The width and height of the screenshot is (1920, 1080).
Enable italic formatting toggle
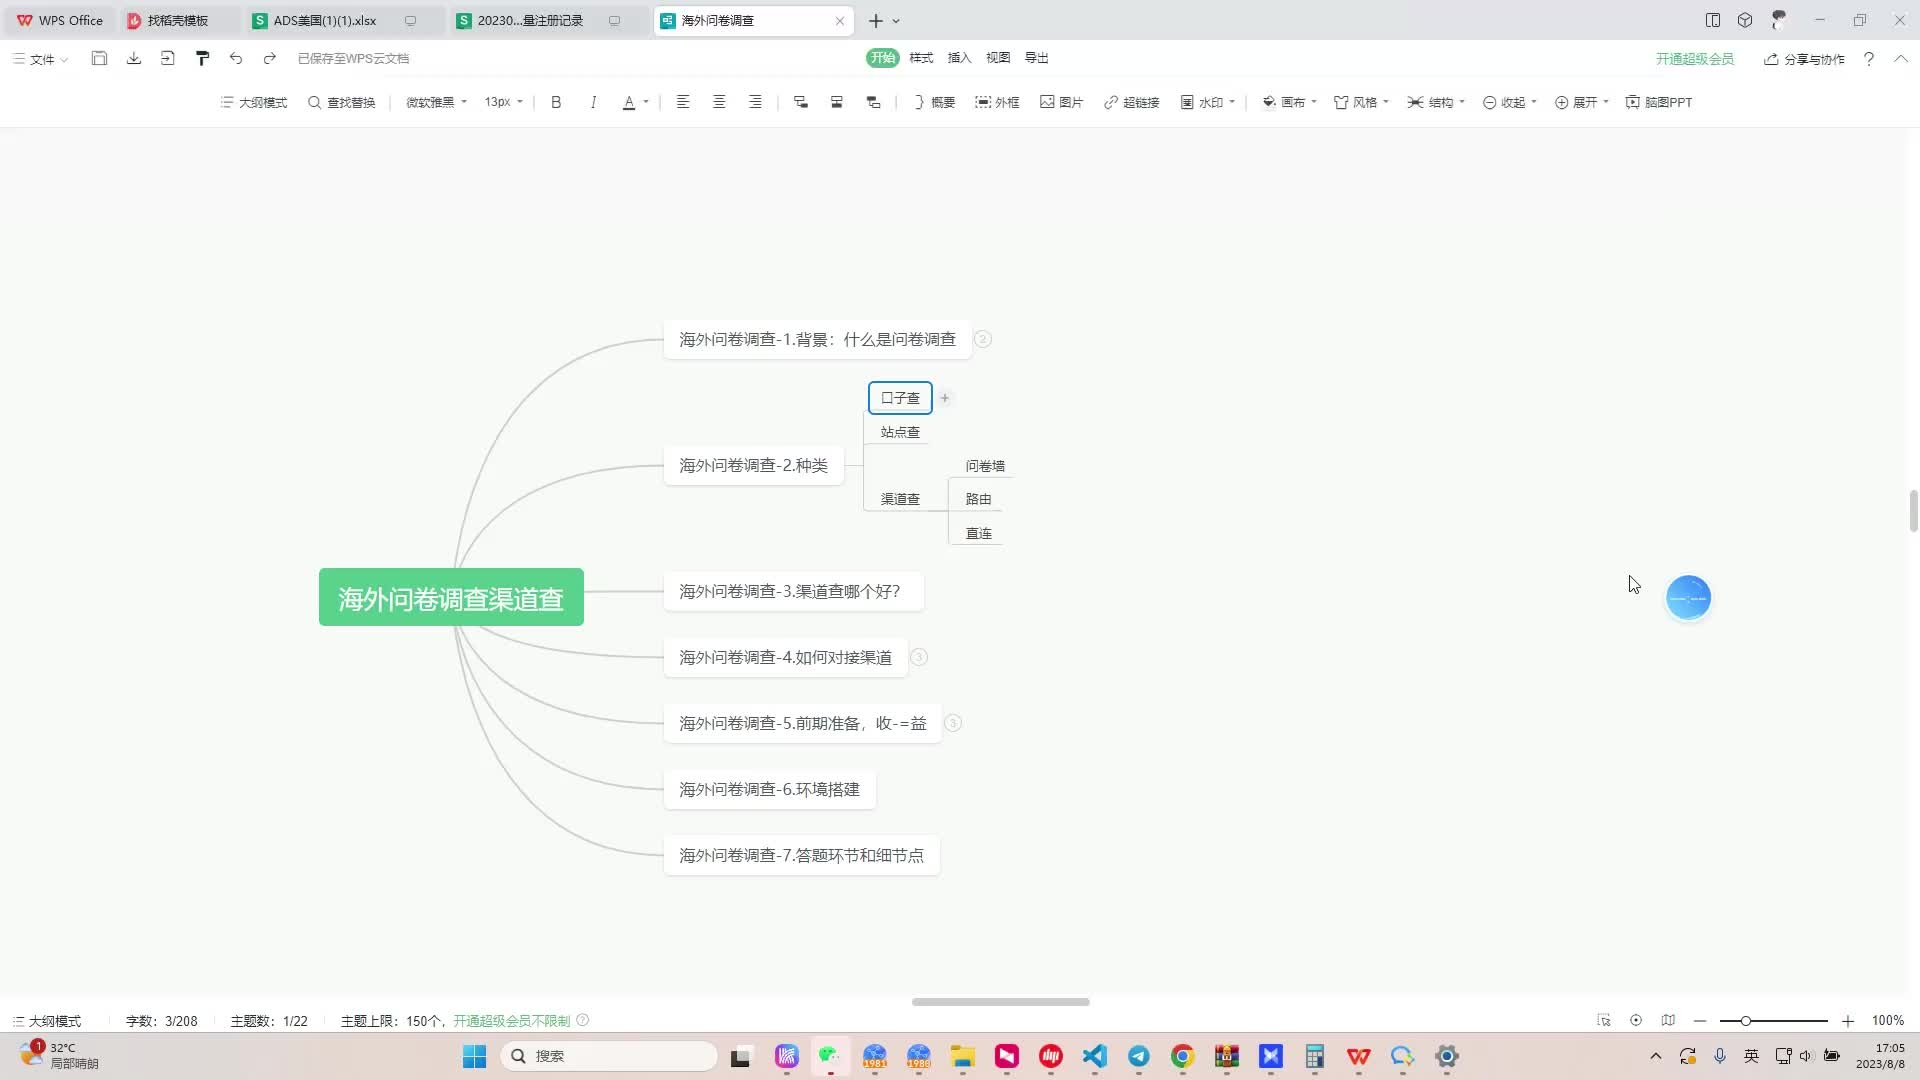click(x=592, y=102)
